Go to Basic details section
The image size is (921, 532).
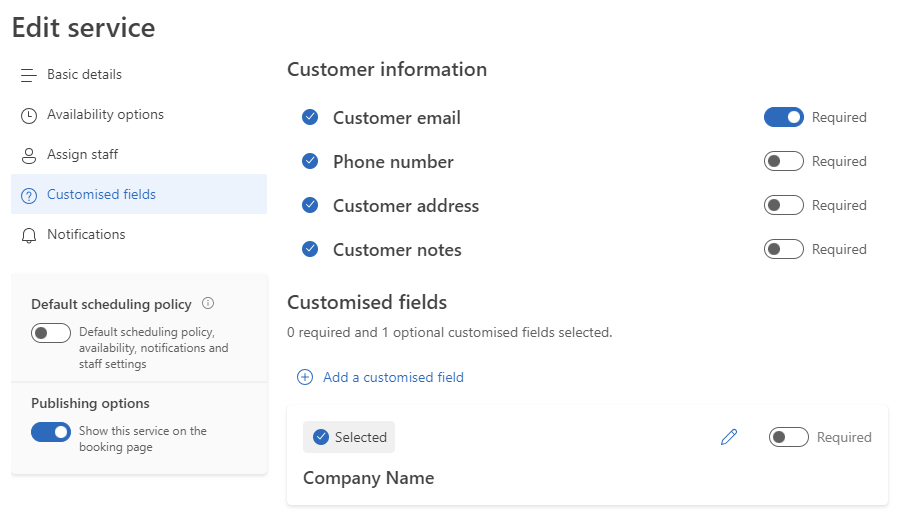coord(84,74)
